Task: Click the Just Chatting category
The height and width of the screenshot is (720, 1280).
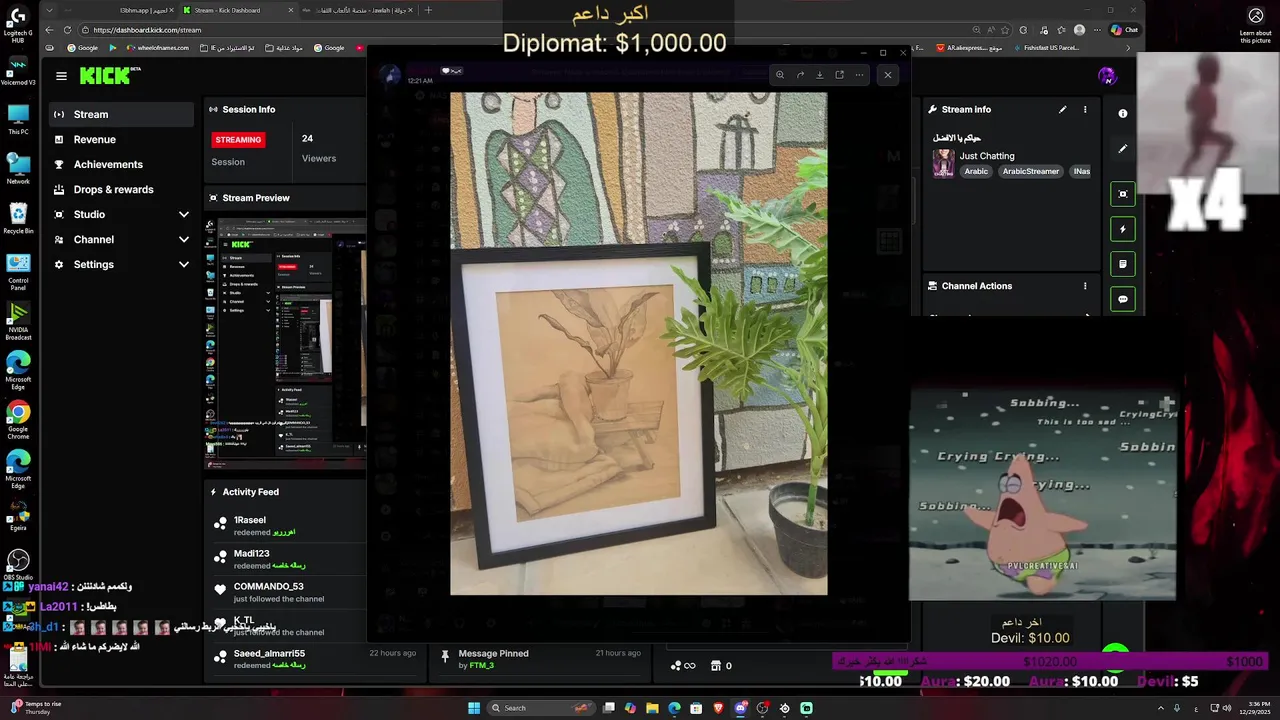Action: click(x=987, y=156)
